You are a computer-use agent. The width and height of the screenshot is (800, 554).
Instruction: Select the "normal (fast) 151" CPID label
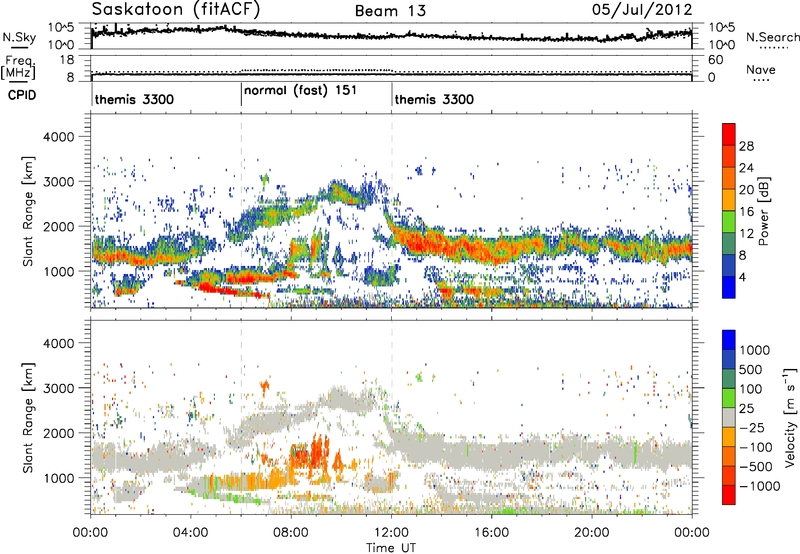coord(300,91)
